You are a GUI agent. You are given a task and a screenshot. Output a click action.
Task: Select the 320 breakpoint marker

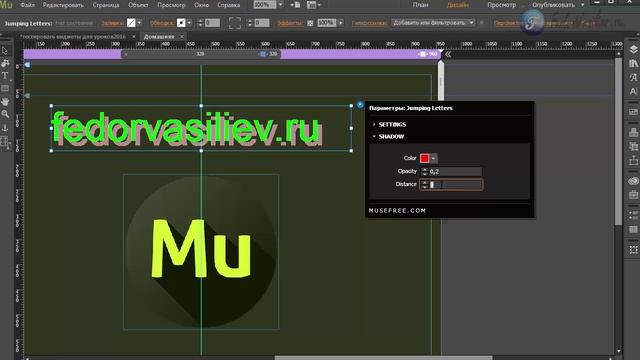(268, 54)
